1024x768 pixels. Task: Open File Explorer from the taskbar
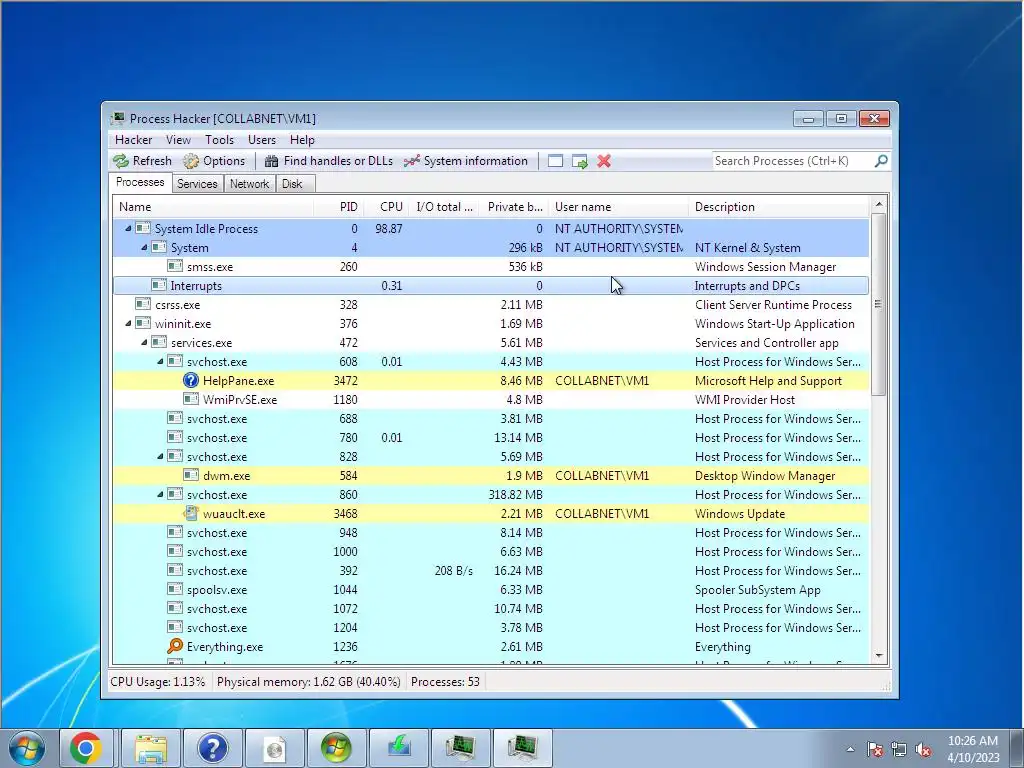[150, 748]
